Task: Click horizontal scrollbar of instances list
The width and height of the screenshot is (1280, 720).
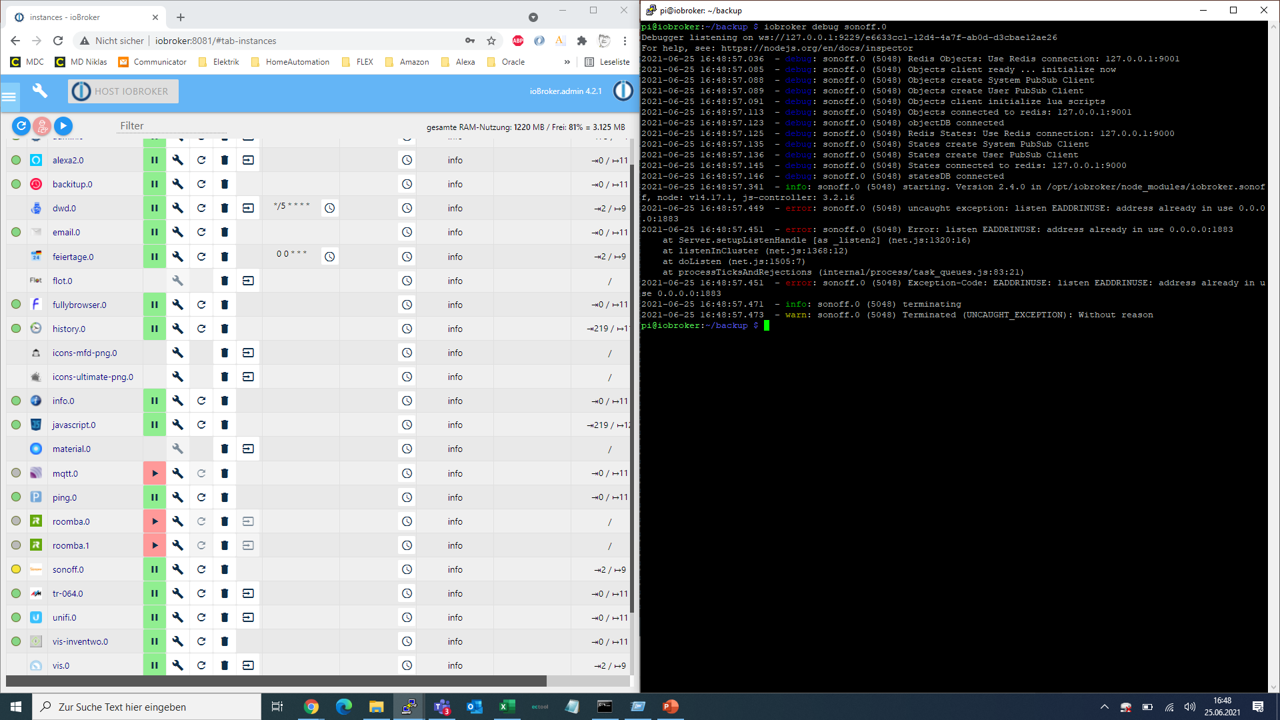Action: 276,681
